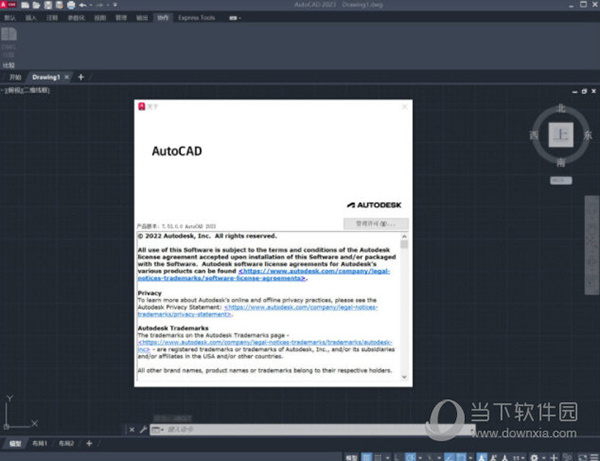Click the Redo arrow icon

[99, 5]
